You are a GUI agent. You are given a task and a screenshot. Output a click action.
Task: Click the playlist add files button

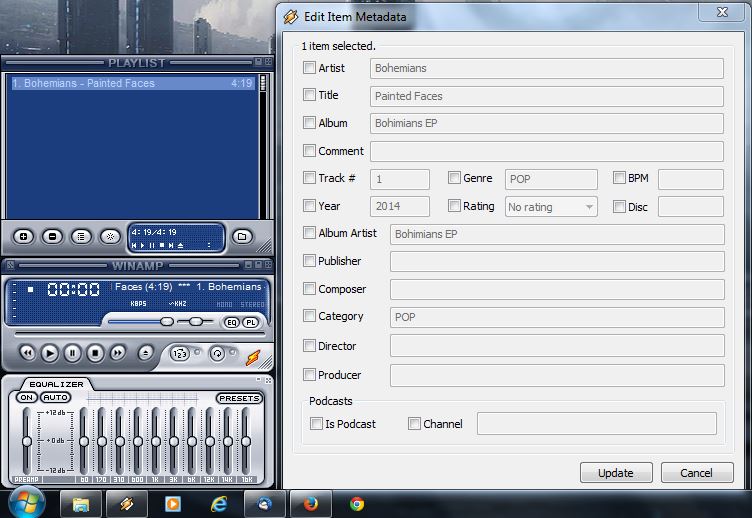24,236
